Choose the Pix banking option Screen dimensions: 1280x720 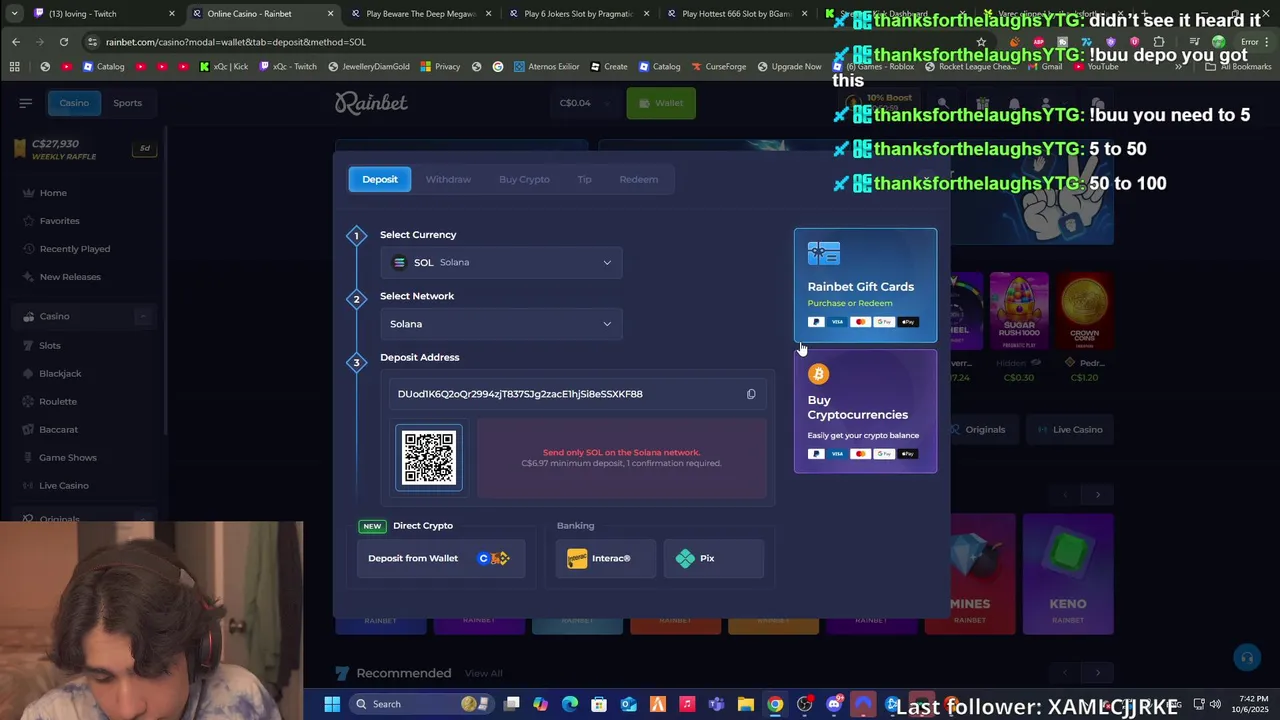pos(714,558)
